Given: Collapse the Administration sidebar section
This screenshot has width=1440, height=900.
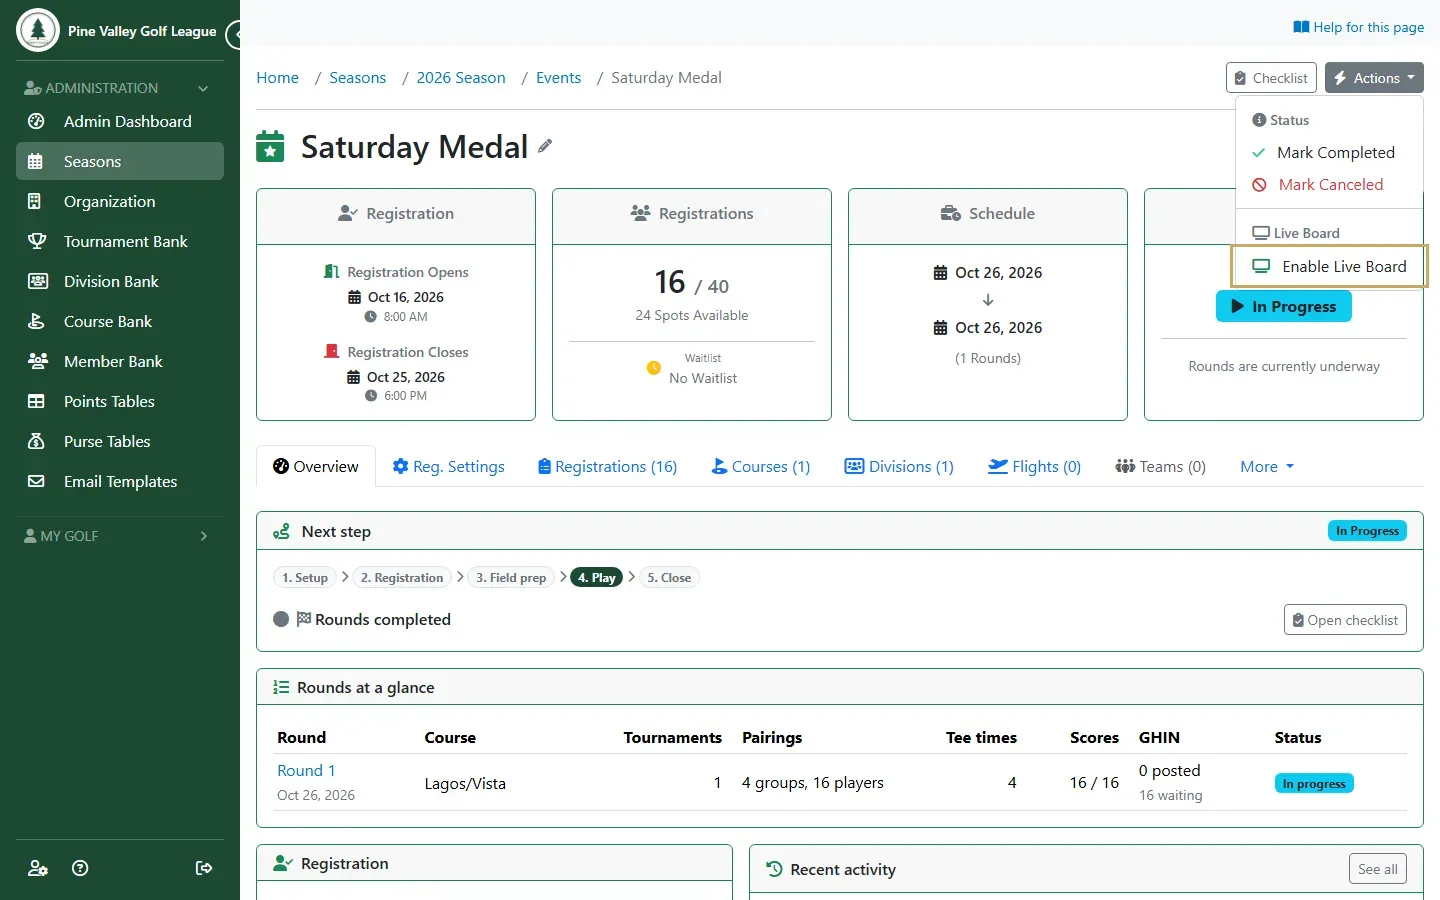Looking at the screenshot, I should coord(120,88).
